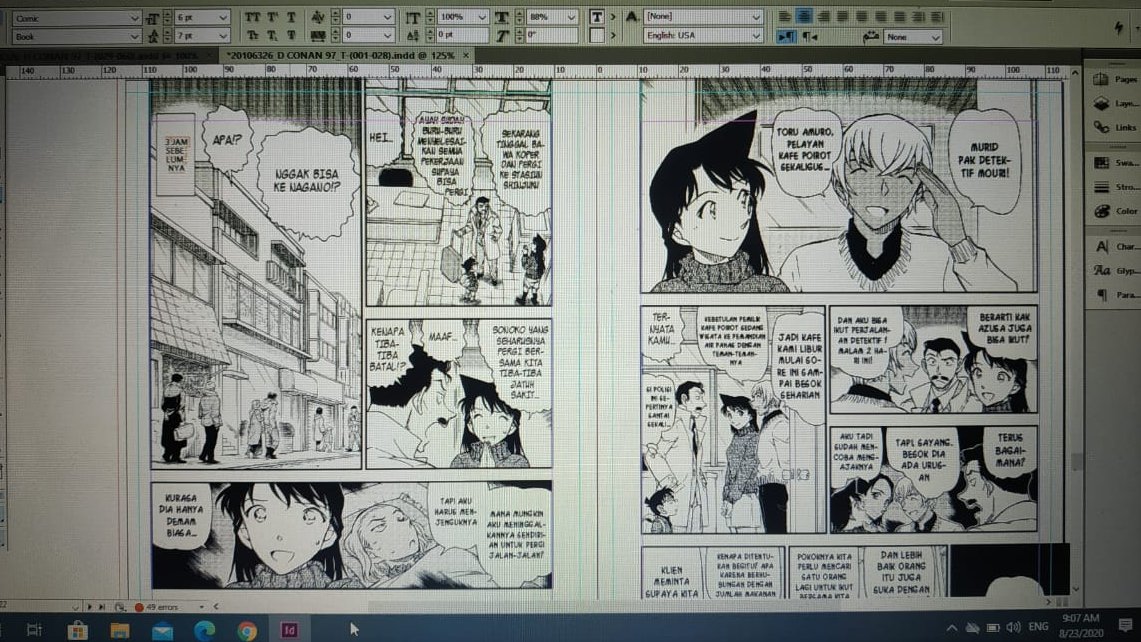Toggle Superscript formatting icon

point(273,17)
